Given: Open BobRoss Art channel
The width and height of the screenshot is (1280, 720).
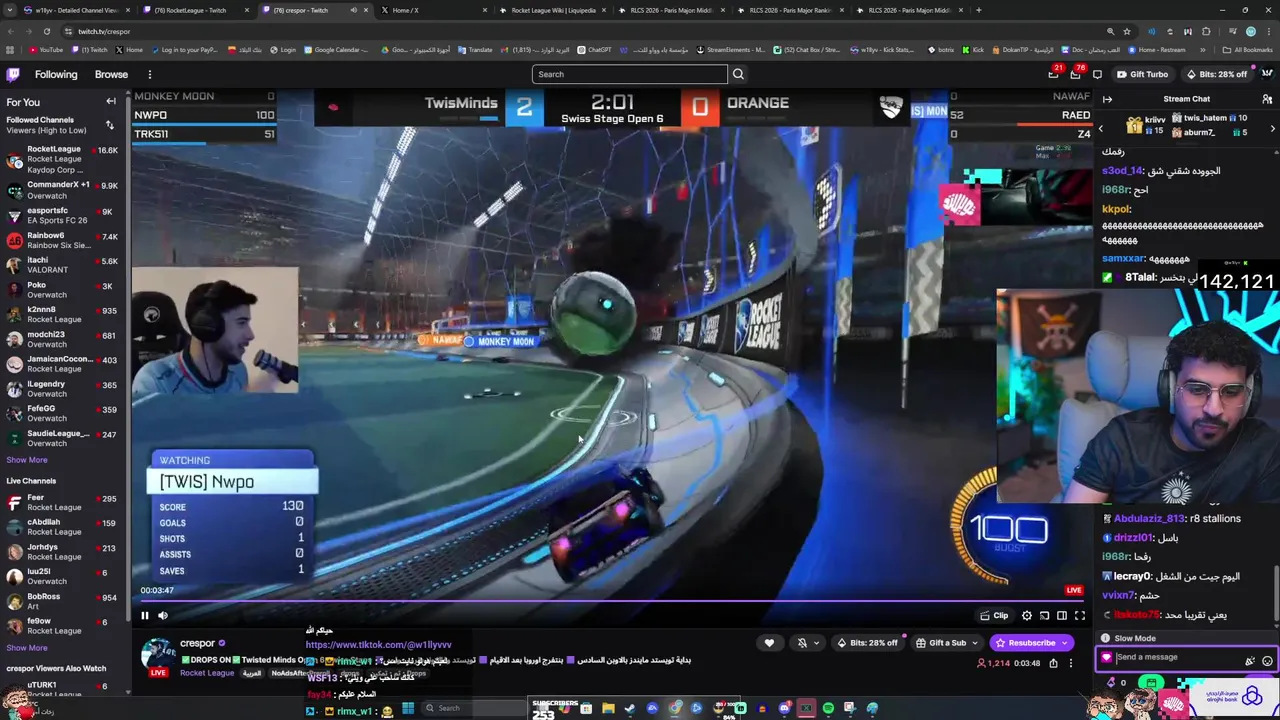Looking at the screenshot, I should [62, 601].
